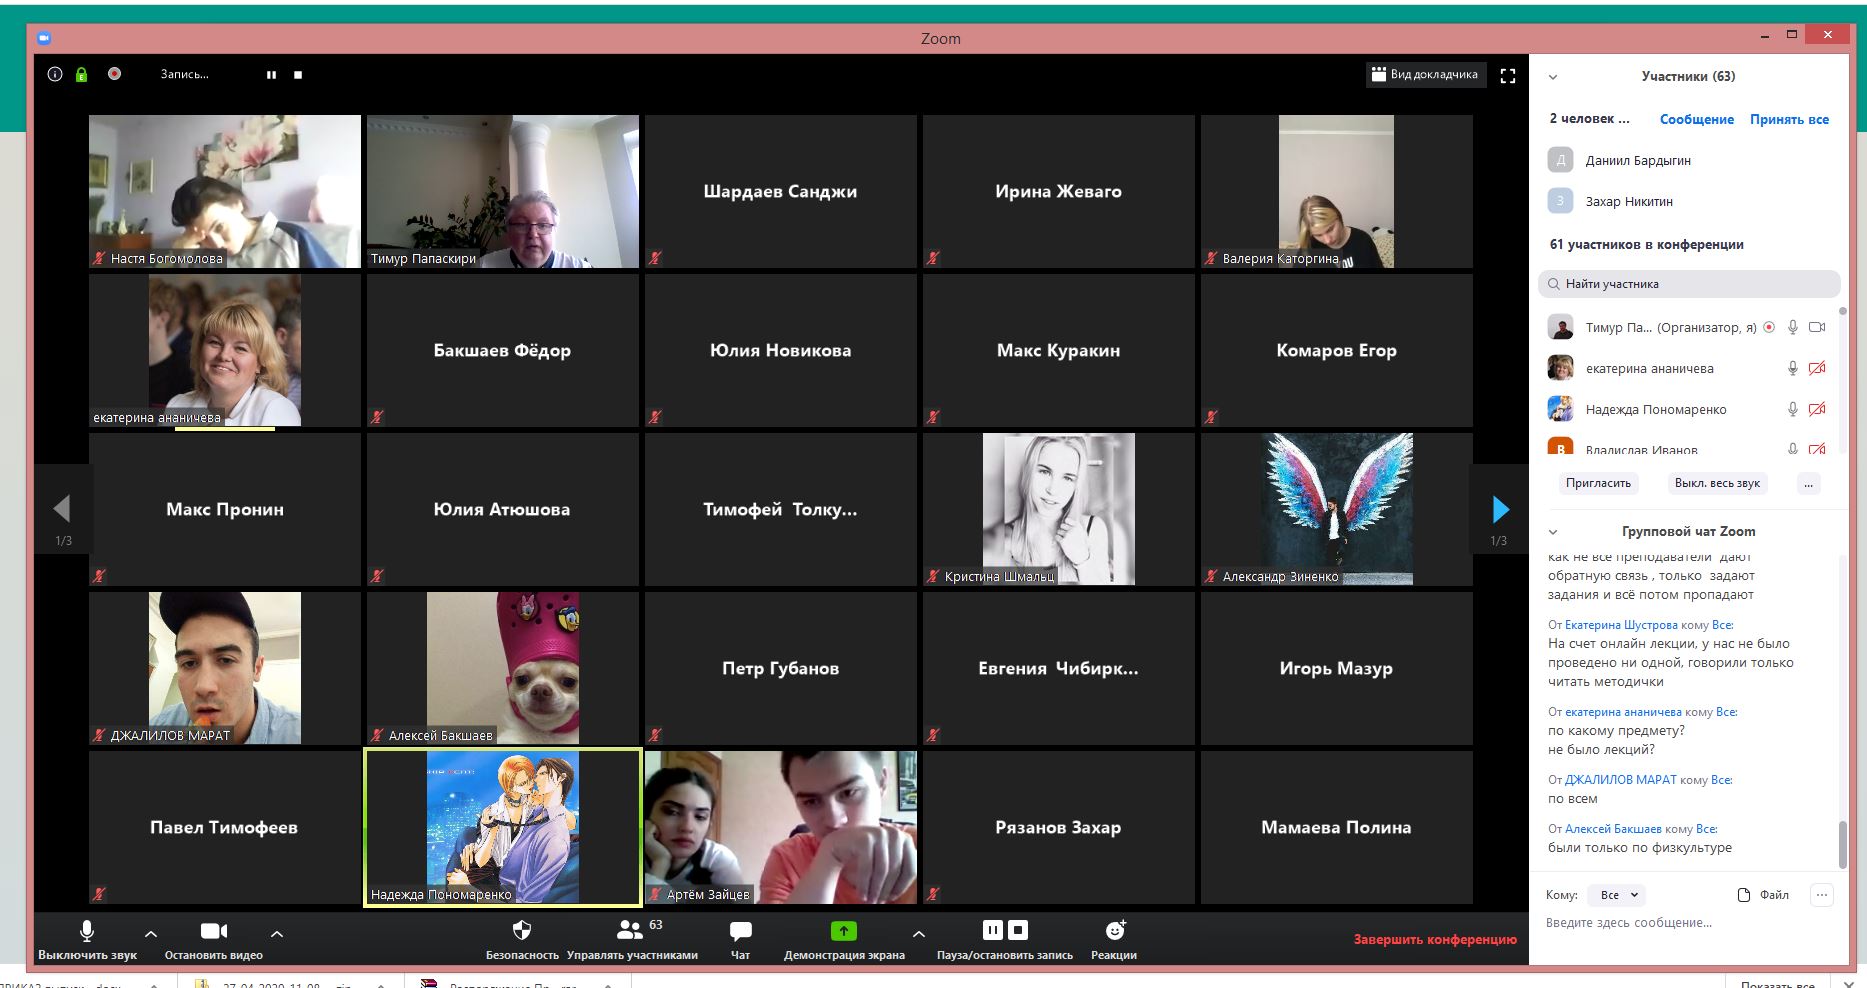Pause recording in top bar
Viewport: 1867px width, 988px height.
(271, 75)
